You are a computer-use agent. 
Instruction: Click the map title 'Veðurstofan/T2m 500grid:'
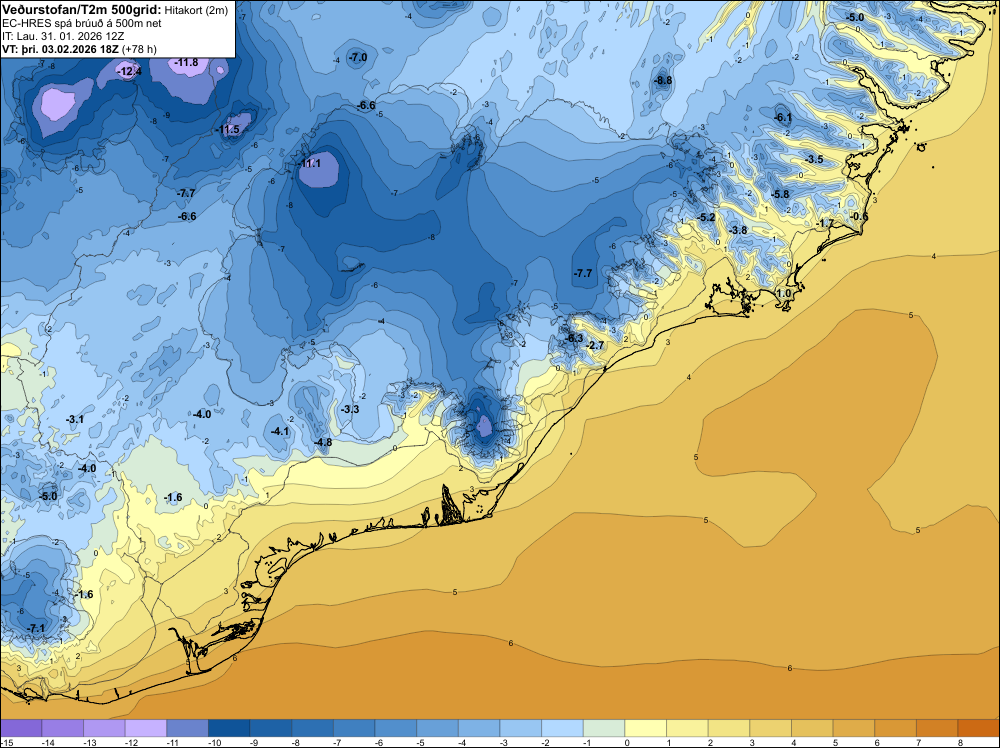click(x=82, y=10)
